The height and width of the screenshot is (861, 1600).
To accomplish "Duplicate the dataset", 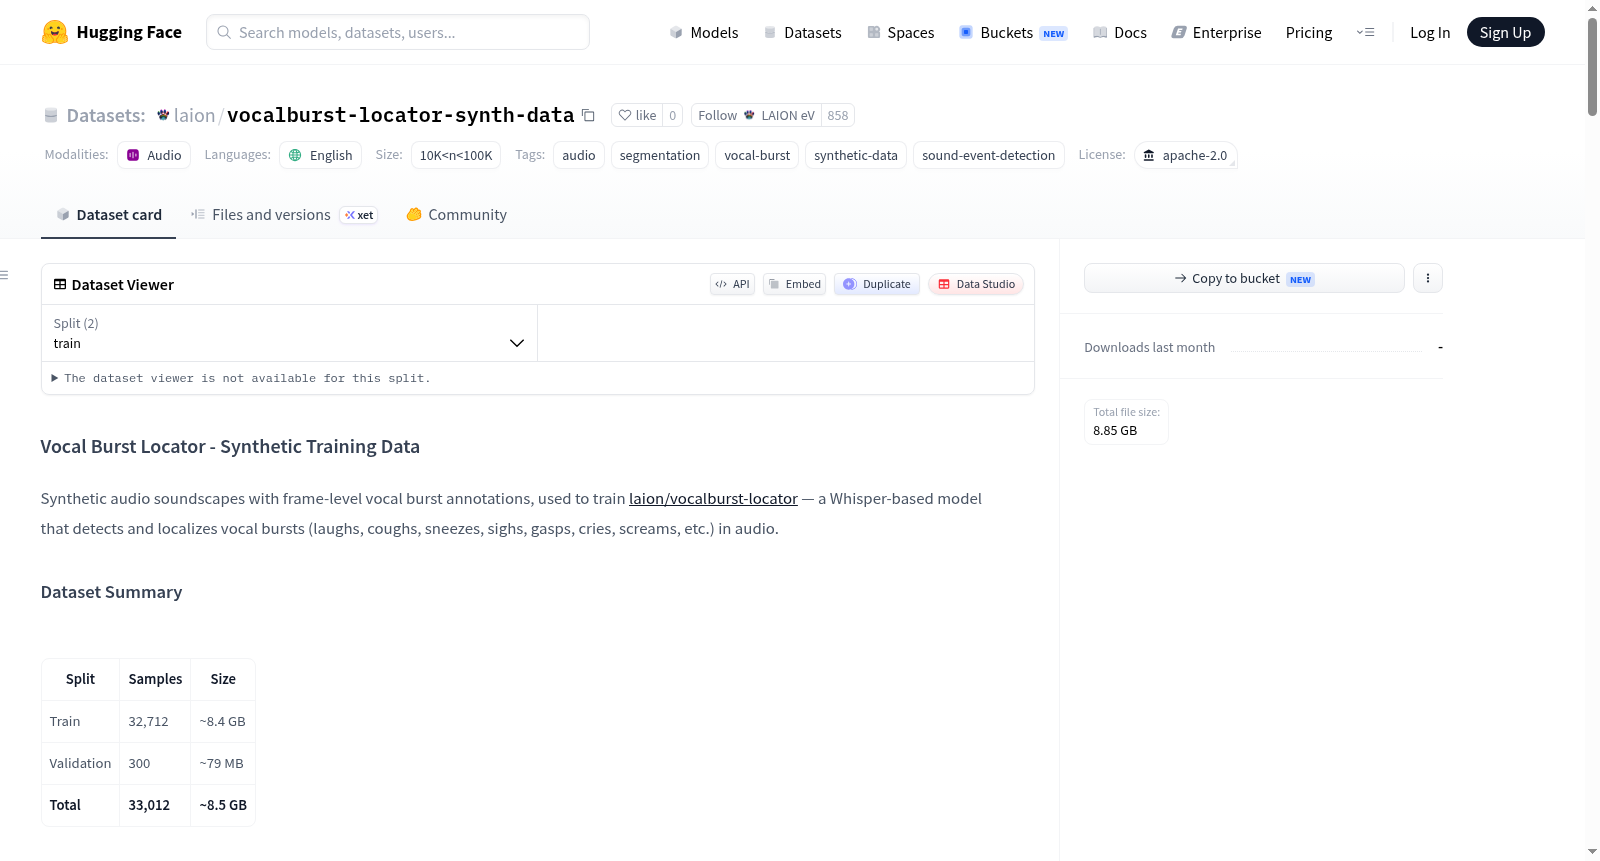I will coord(877,284).
